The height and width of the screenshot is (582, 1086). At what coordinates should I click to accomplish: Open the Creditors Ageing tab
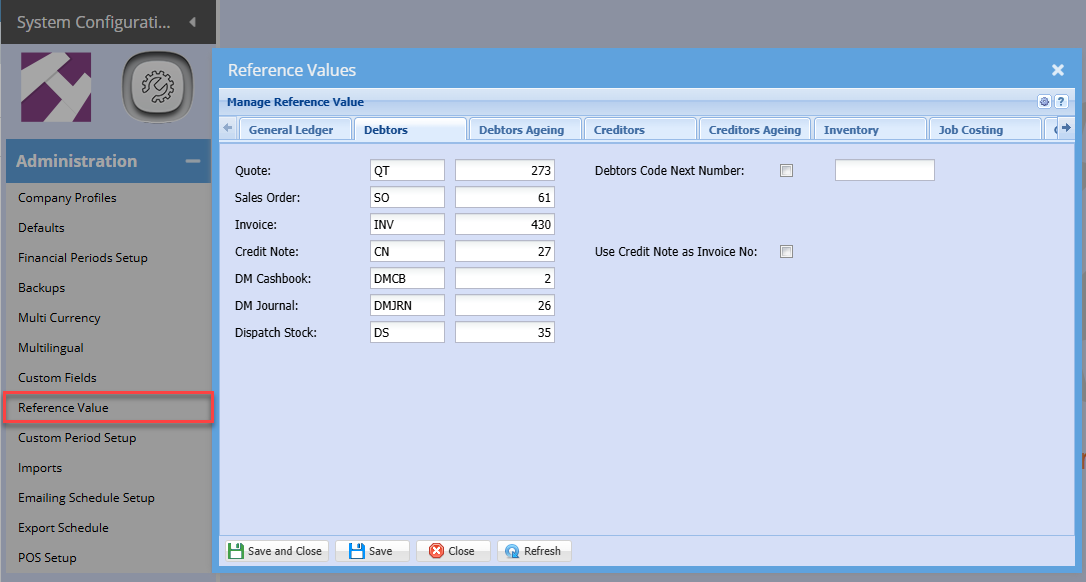pos(754,130)
